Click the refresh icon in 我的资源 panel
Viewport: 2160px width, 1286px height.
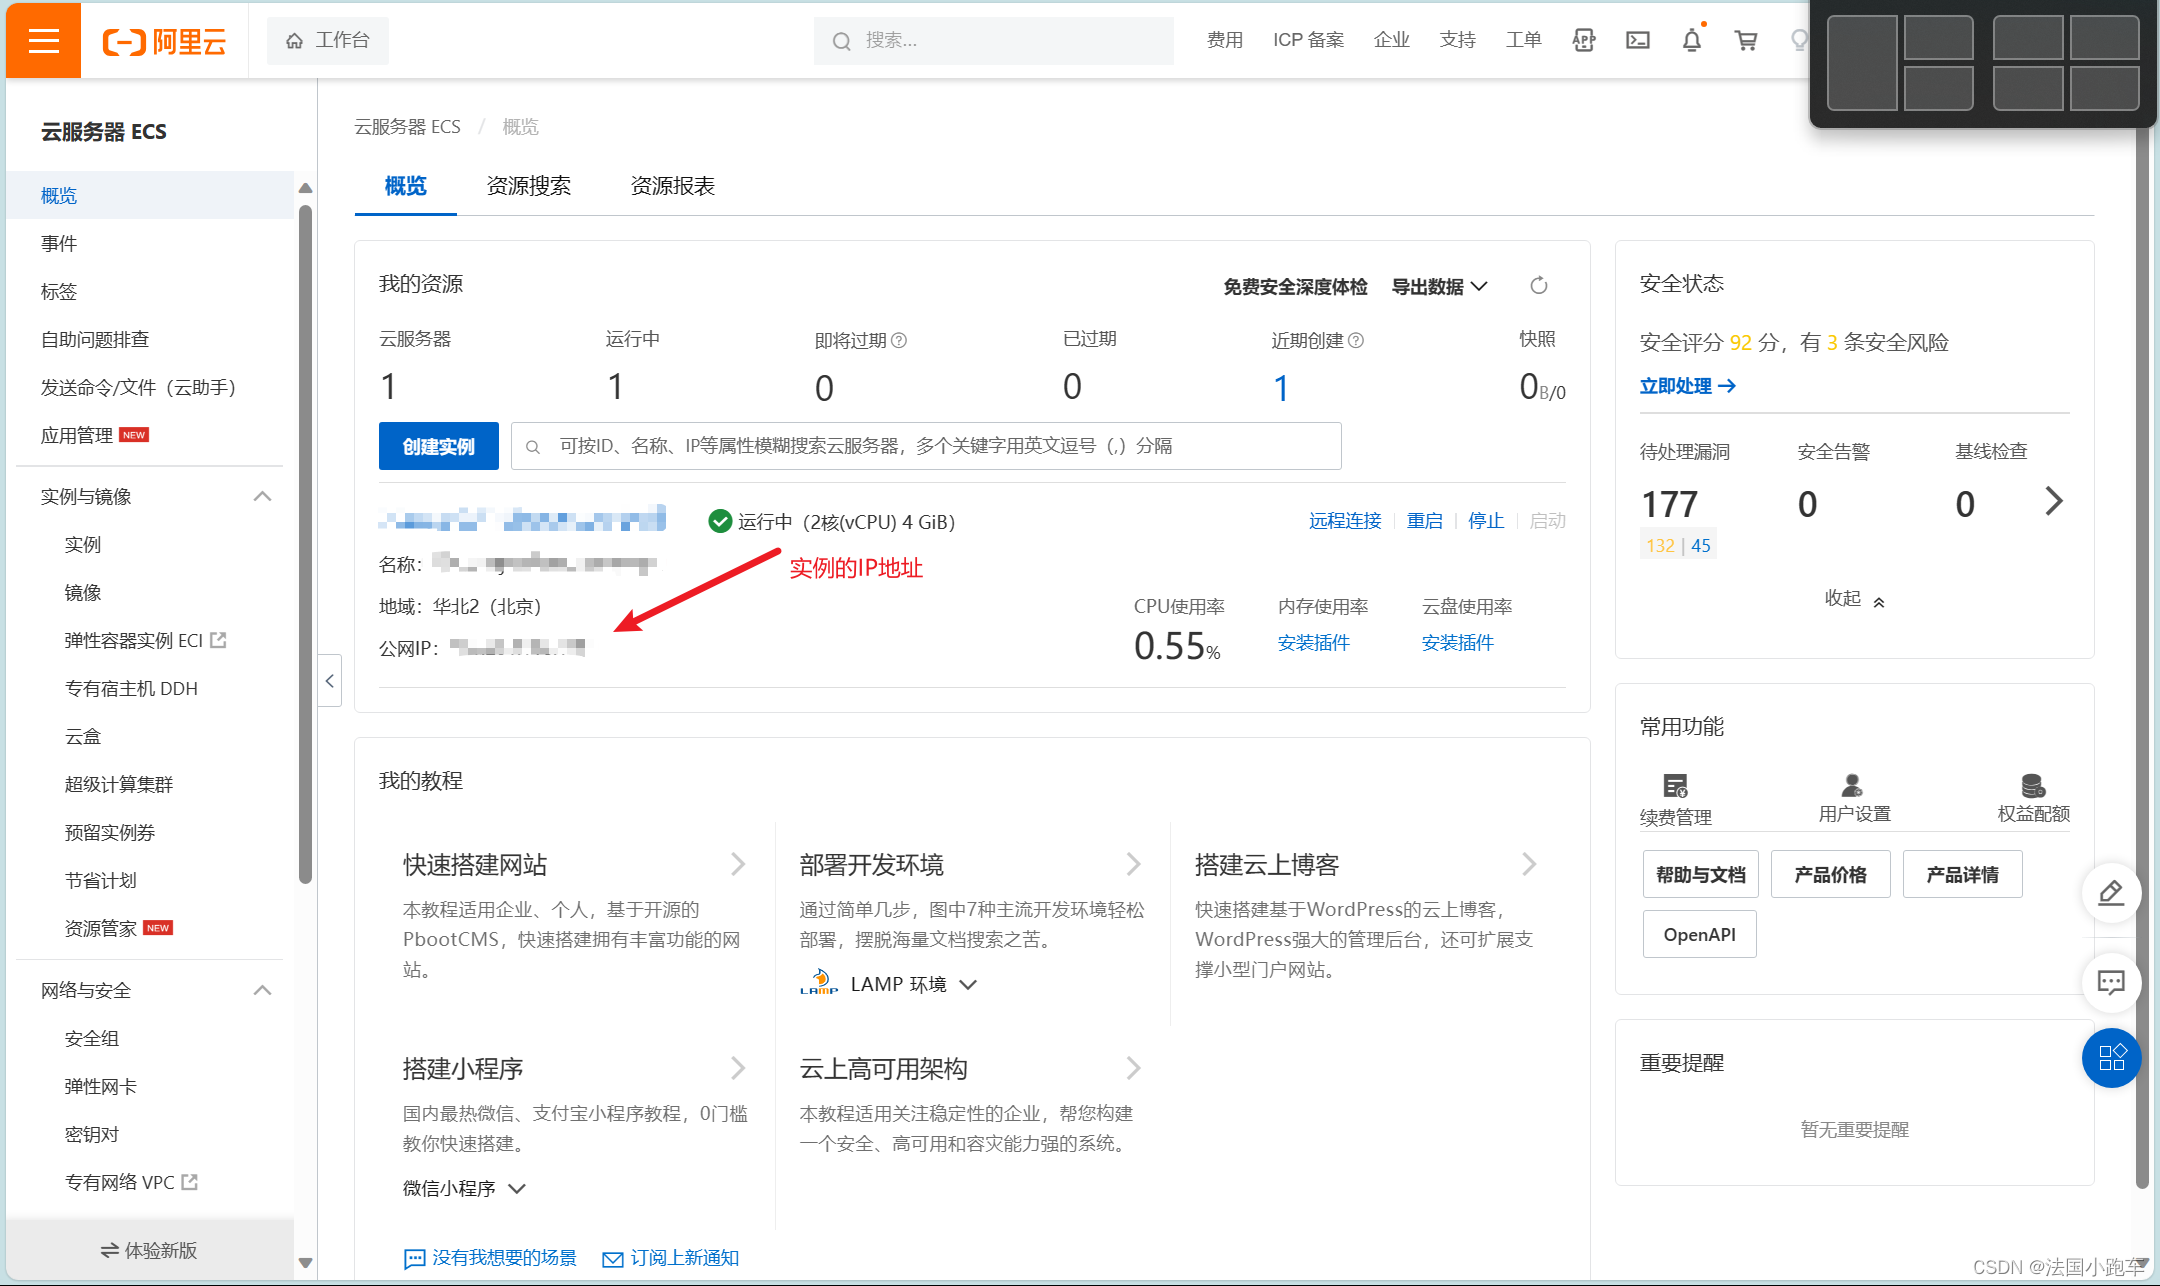point(1538,285)
